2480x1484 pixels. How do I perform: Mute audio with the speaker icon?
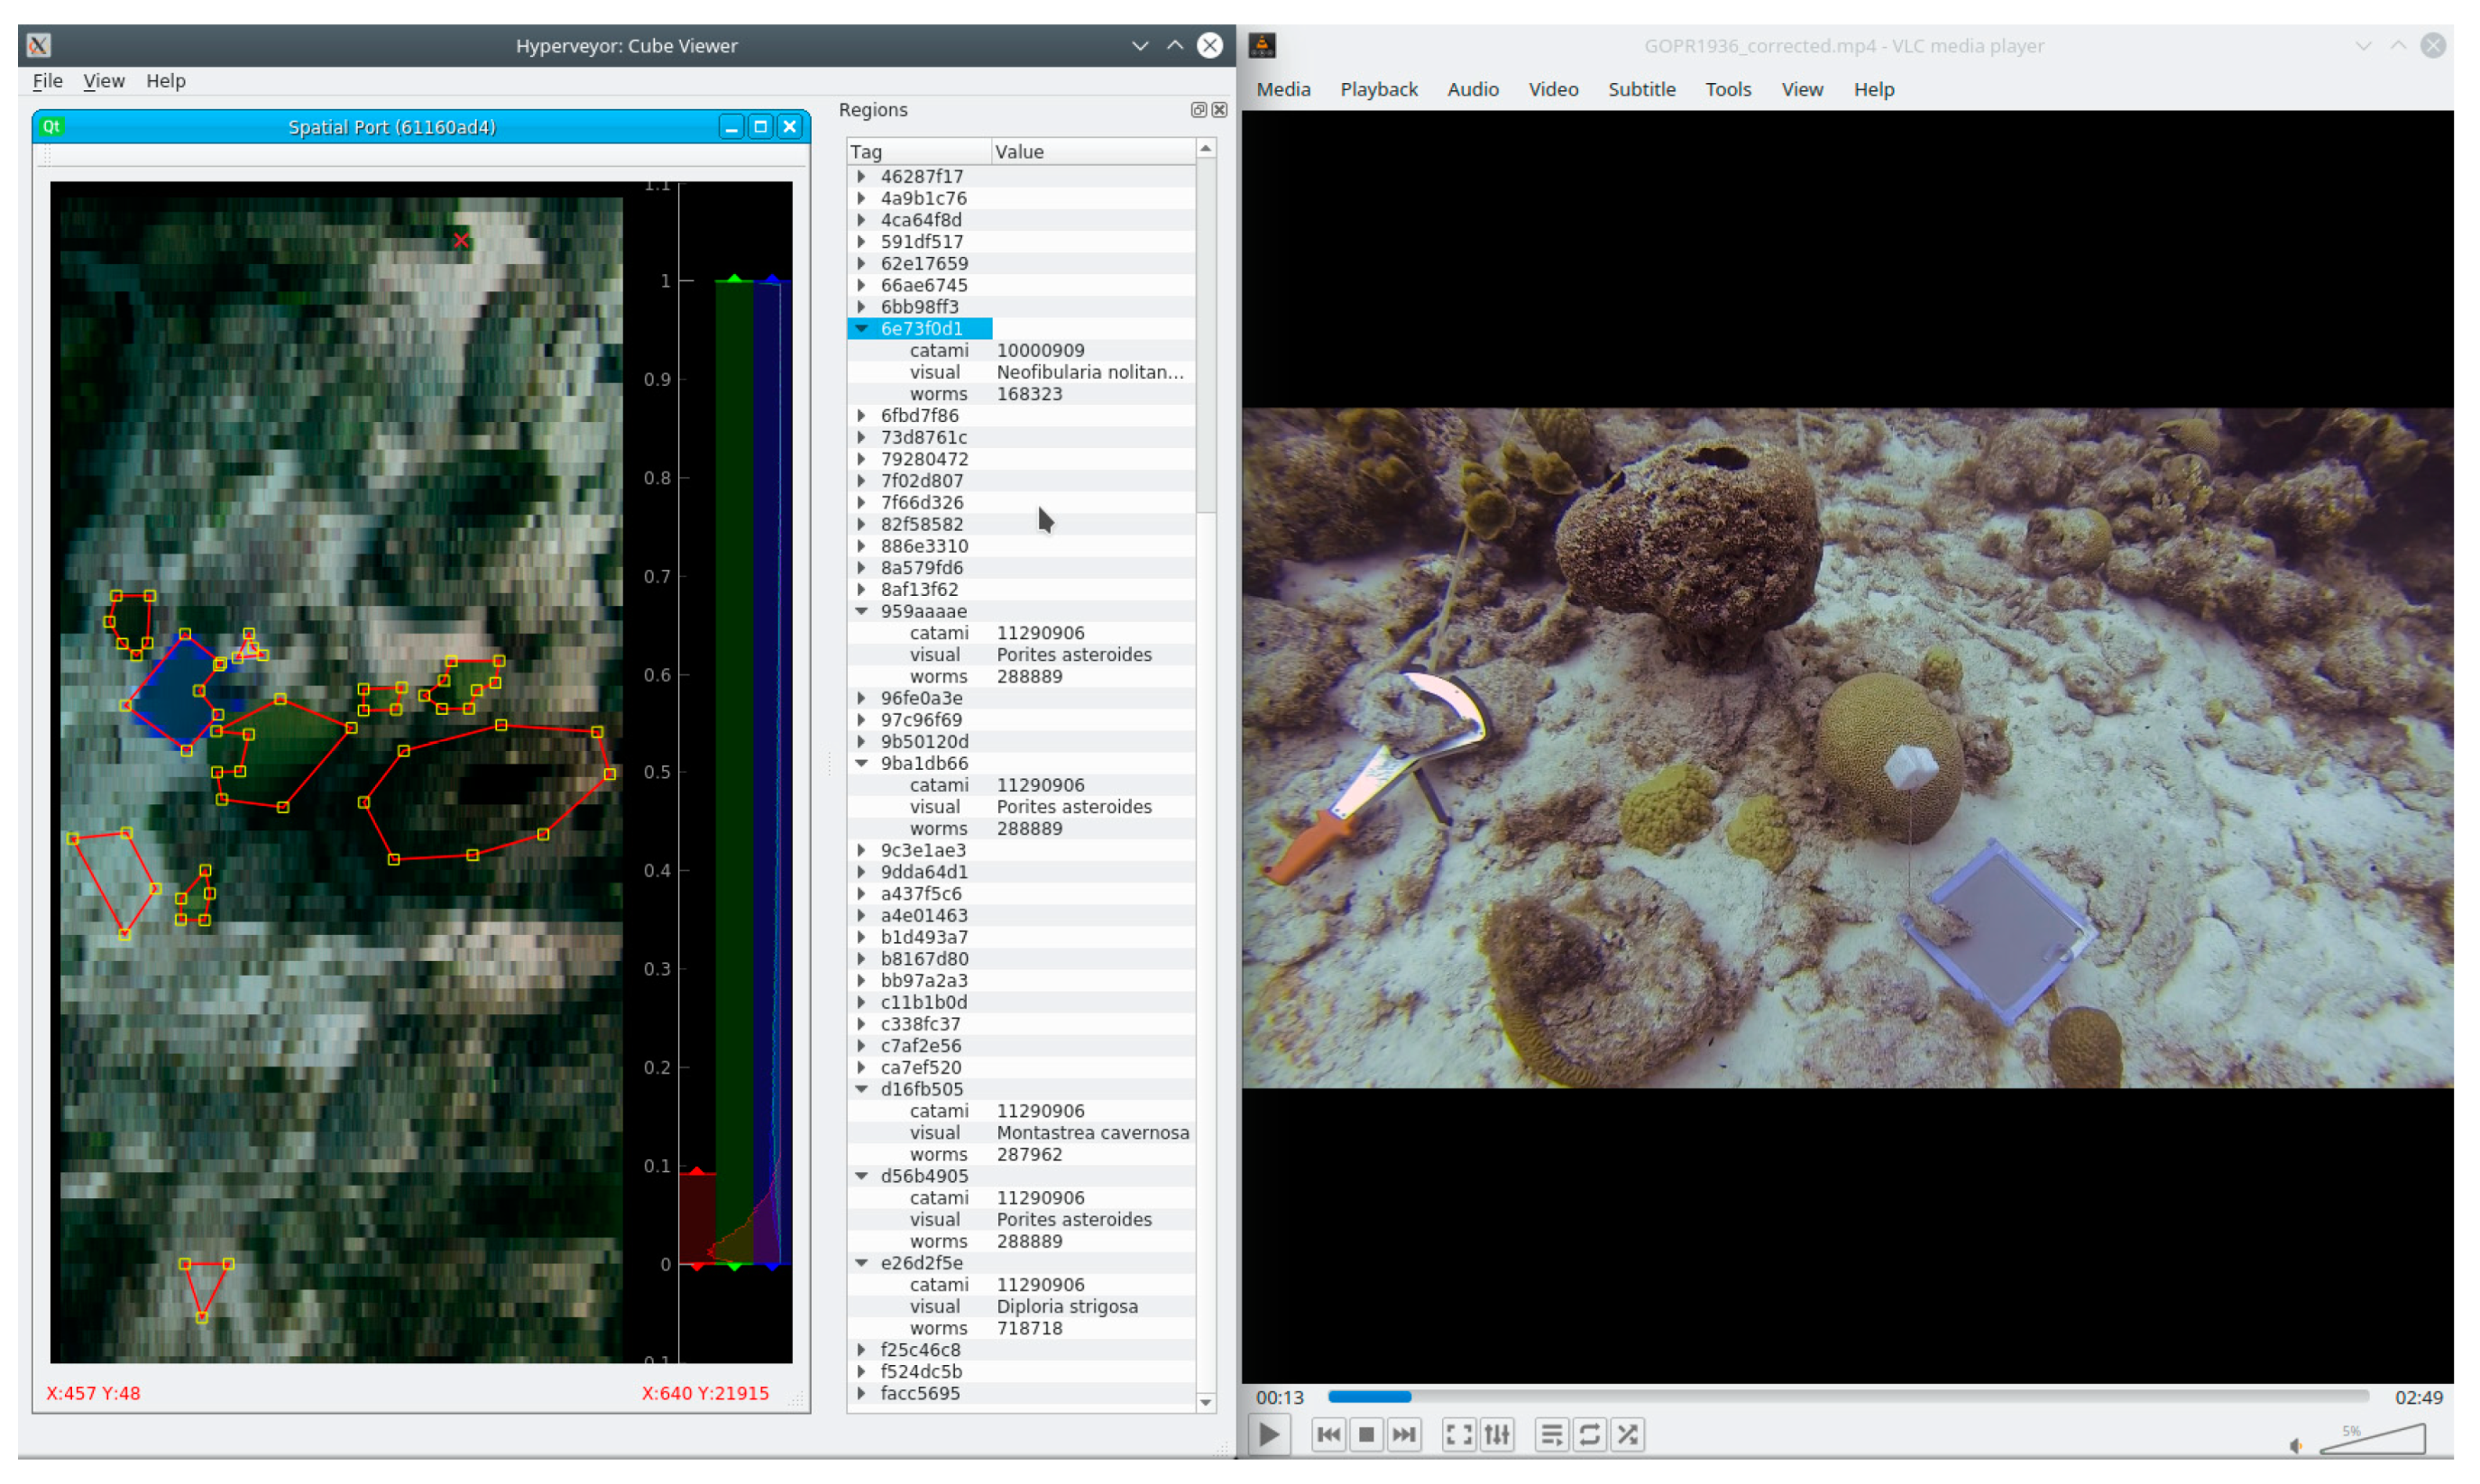tap(2296, 1445)
